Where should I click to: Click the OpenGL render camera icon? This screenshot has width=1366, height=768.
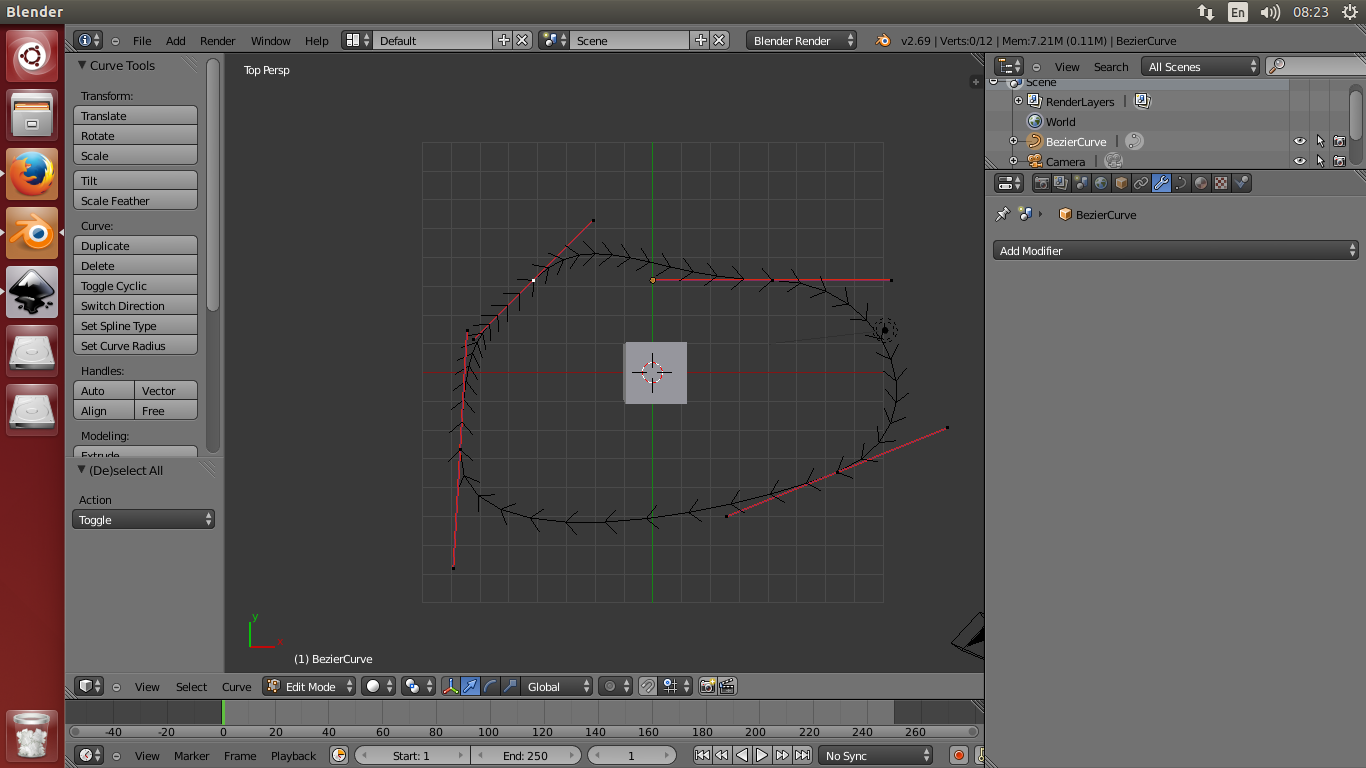(708, 686)
